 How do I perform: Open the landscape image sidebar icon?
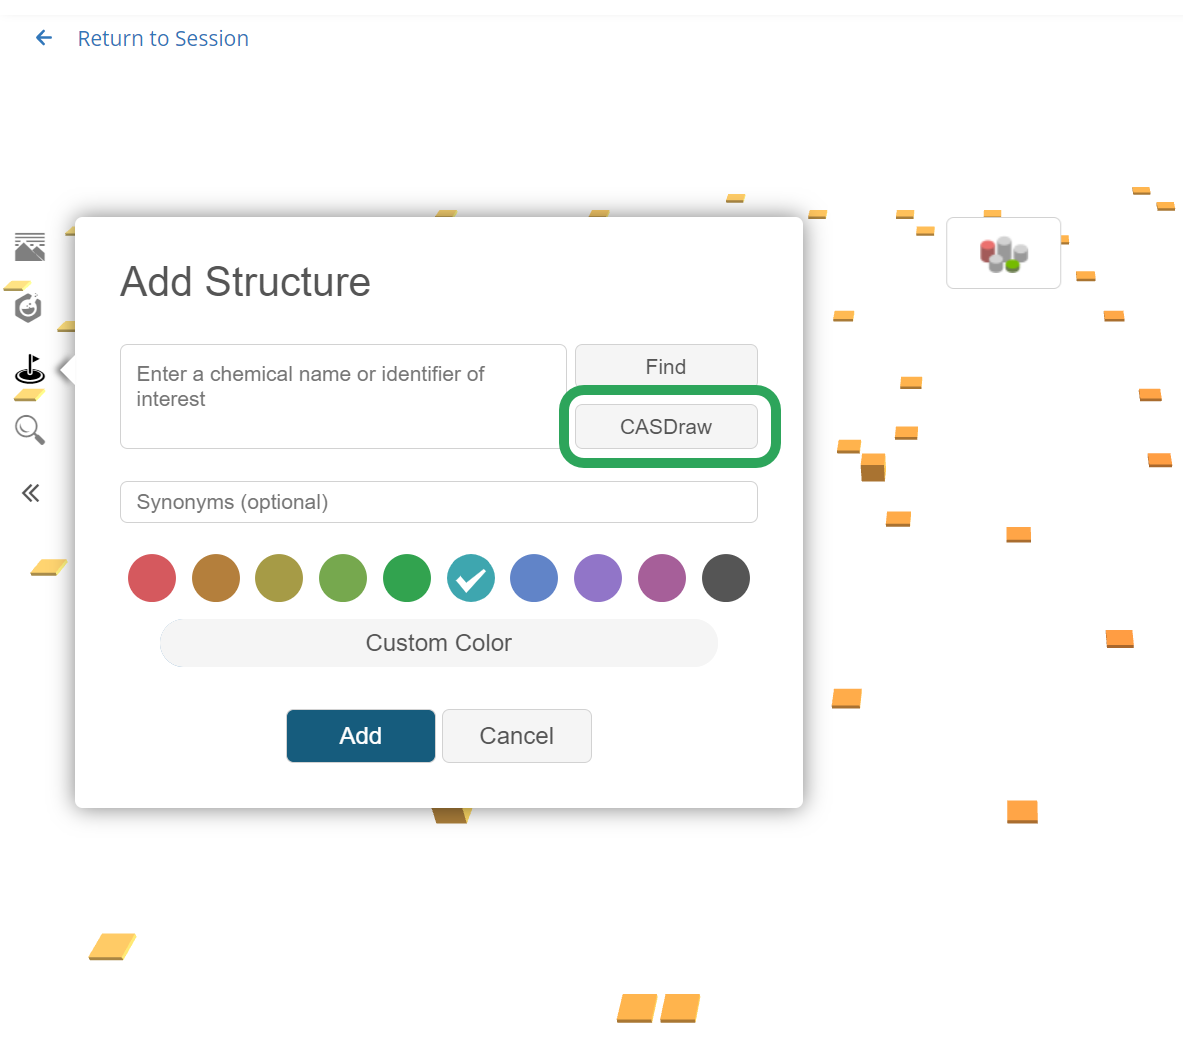pyautogui.click(x=30, y=247)
